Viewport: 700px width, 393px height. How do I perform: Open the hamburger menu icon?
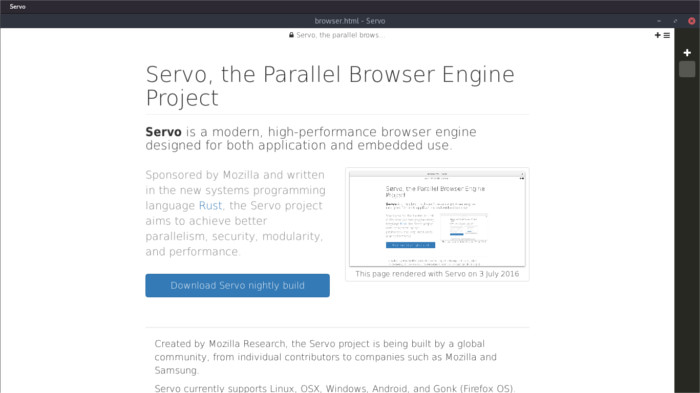coord(667,35)
